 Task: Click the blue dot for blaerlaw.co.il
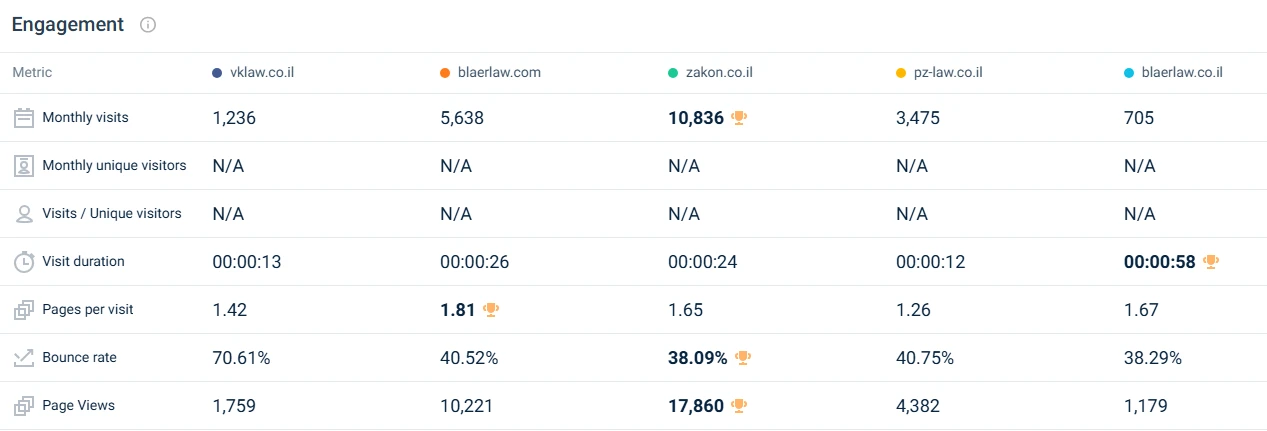coord(1129,73)
